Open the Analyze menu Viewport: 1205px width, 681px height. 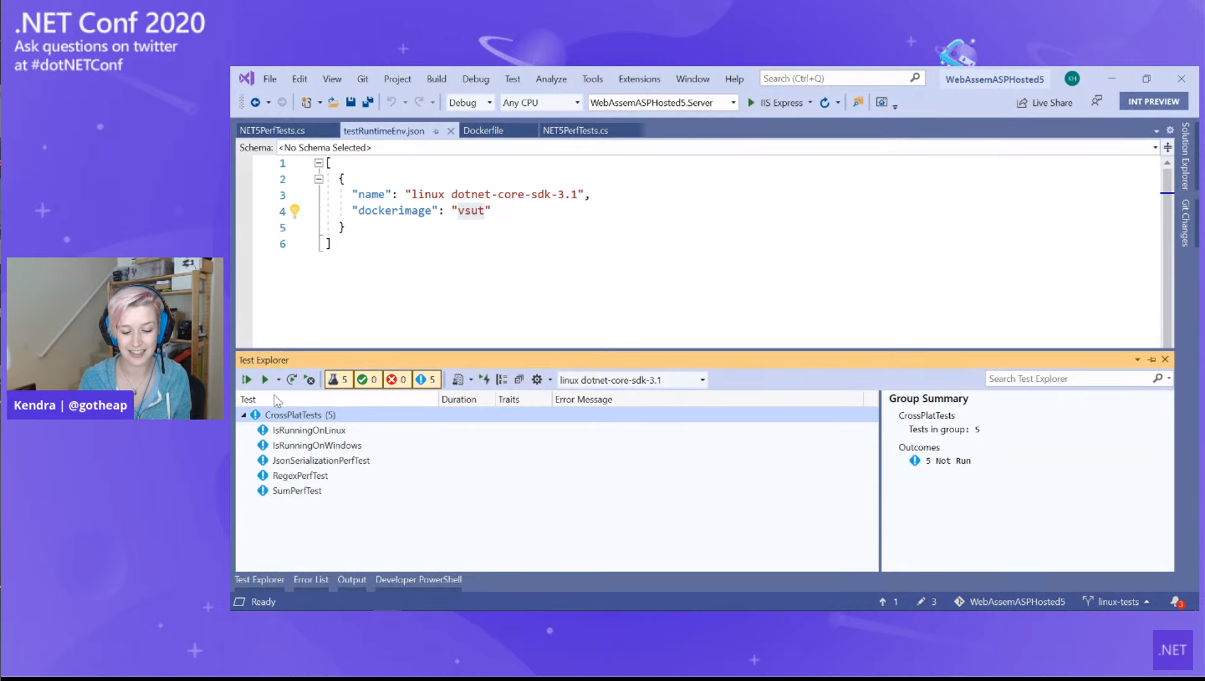click(551, 79)
